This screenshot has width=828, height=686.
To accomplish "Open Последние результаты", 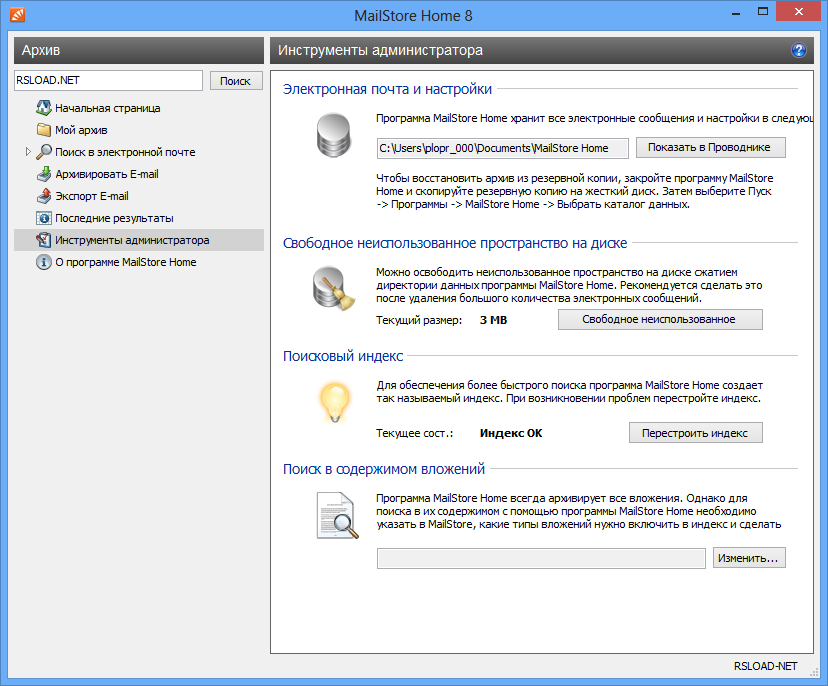I will [x=114, y=218].
